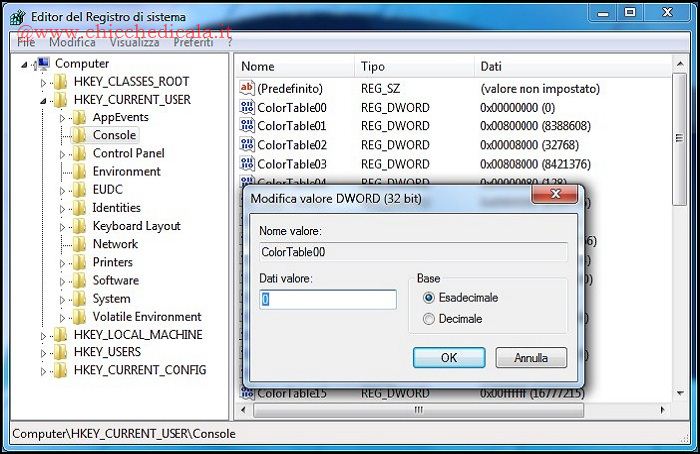Screen dimensions: 700x454
Task: Click the Control Panel folder icon
Action: (x=79, y=153)
